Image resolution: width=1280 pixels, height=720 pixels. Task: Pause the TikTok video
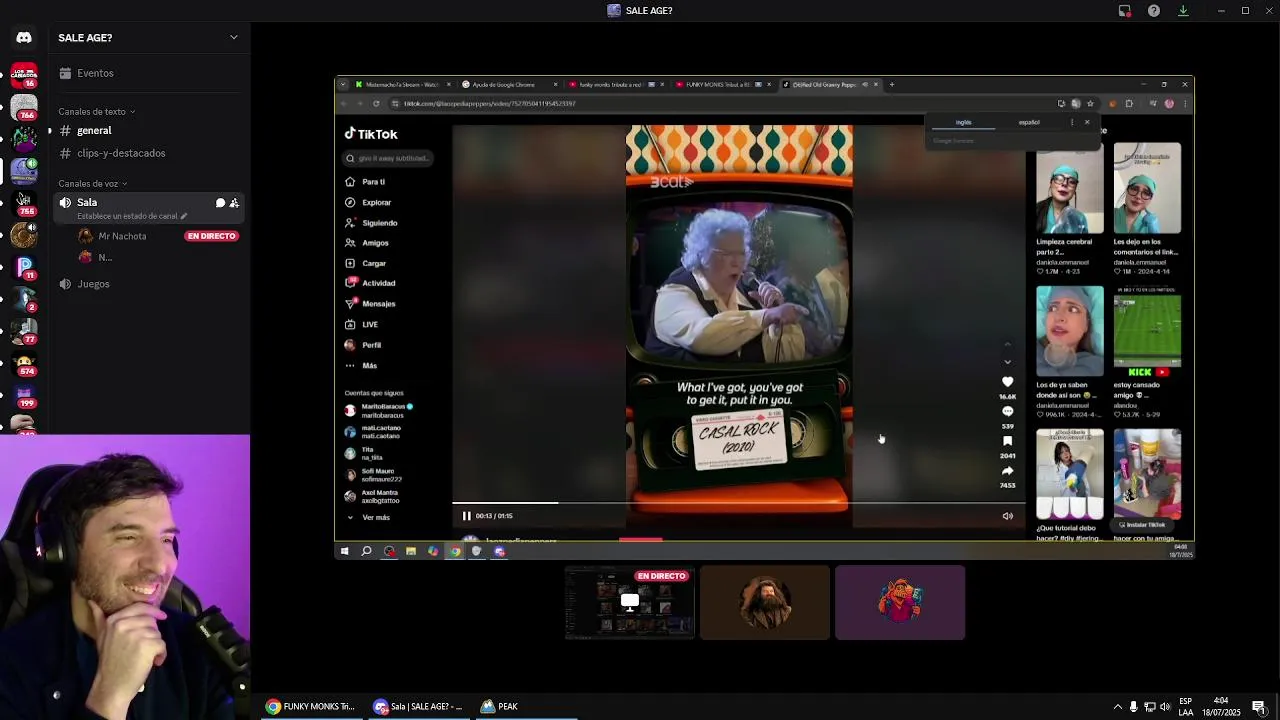466,516
